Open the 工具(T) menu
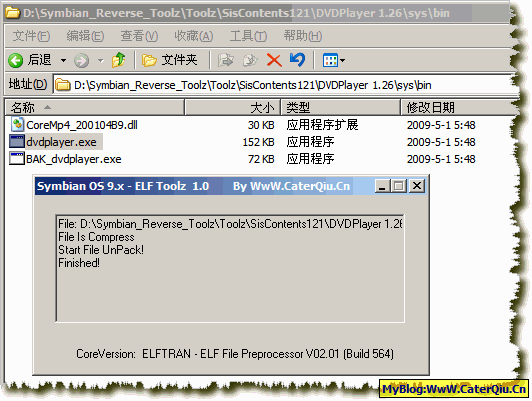532x401 pixels. [x=248, y=36]
